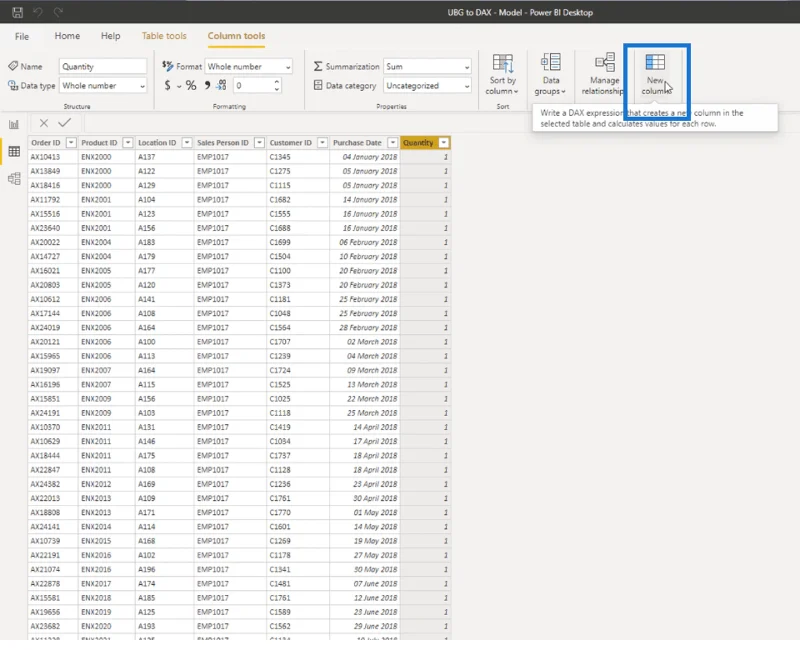Open Product ID column filter dropdown
Screen dimensions: 800x650
click(128, 143)
